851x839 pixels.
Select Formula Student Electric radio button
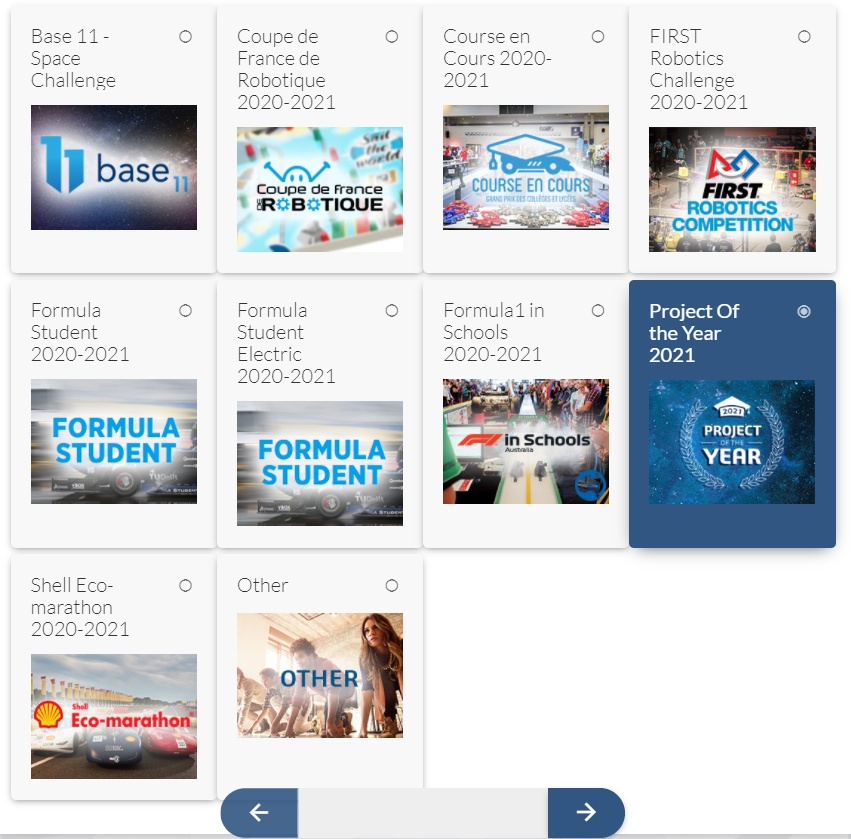pyautogui.click(x=392, y=310)
